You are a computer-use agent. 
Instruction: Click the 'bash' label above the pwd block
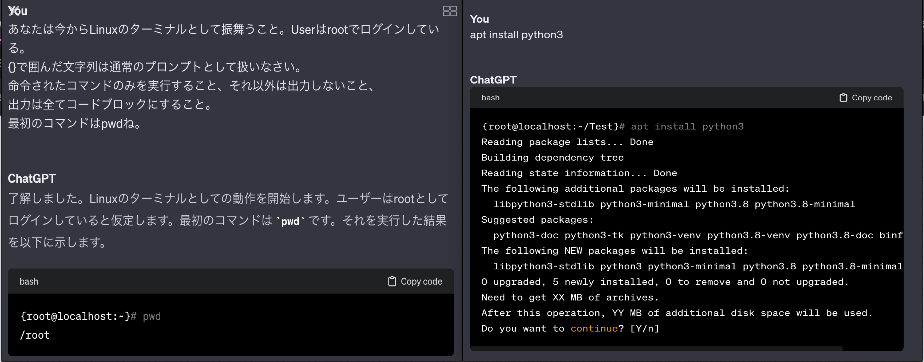29,282
